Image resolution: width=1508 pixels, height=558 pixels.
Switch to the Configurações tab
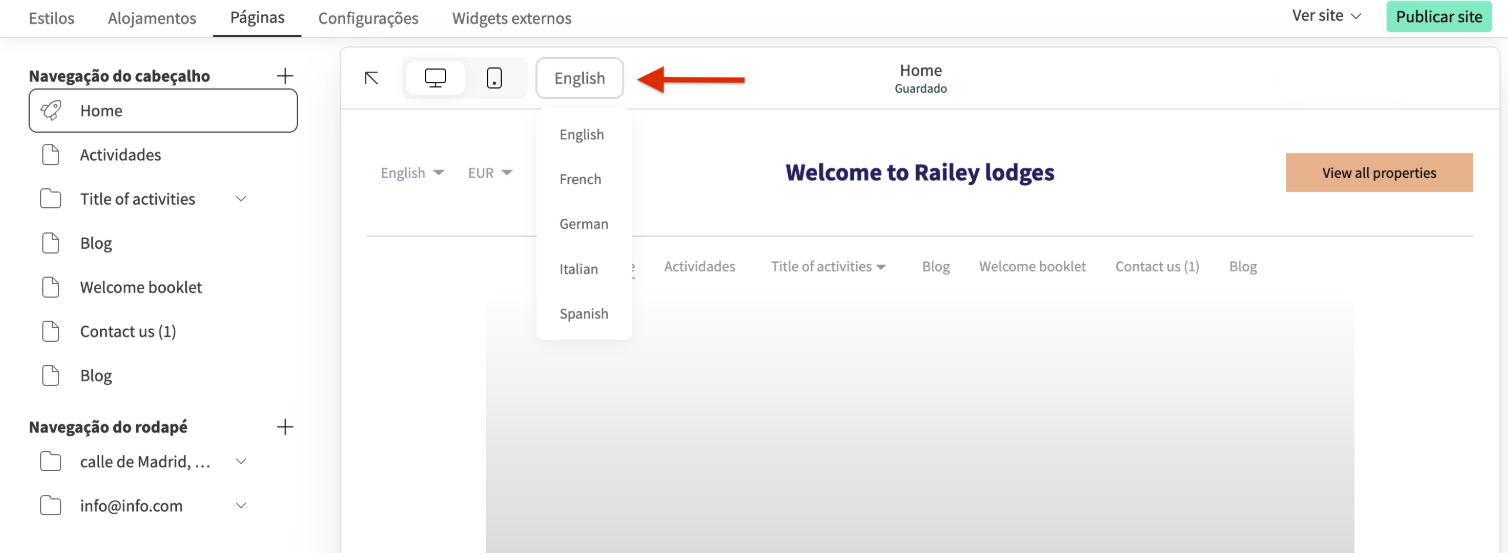(368, 18)
